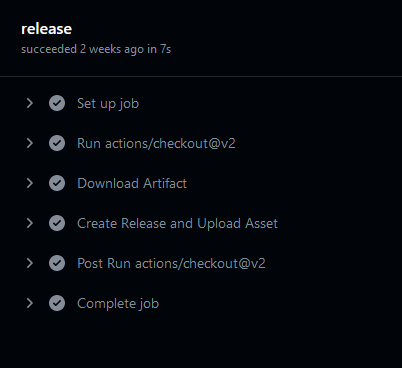Click success checkmark beside Download Artifact

click(x=57, y=183)
